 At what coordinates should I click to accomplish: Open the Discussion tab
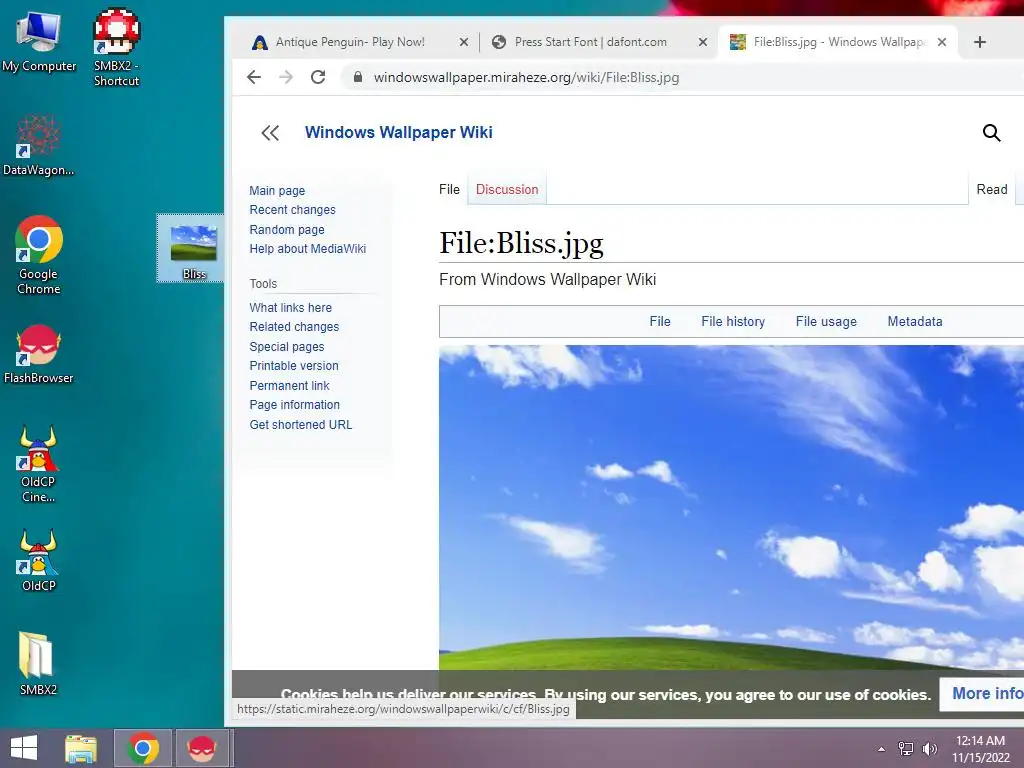(x=507, y=189)
